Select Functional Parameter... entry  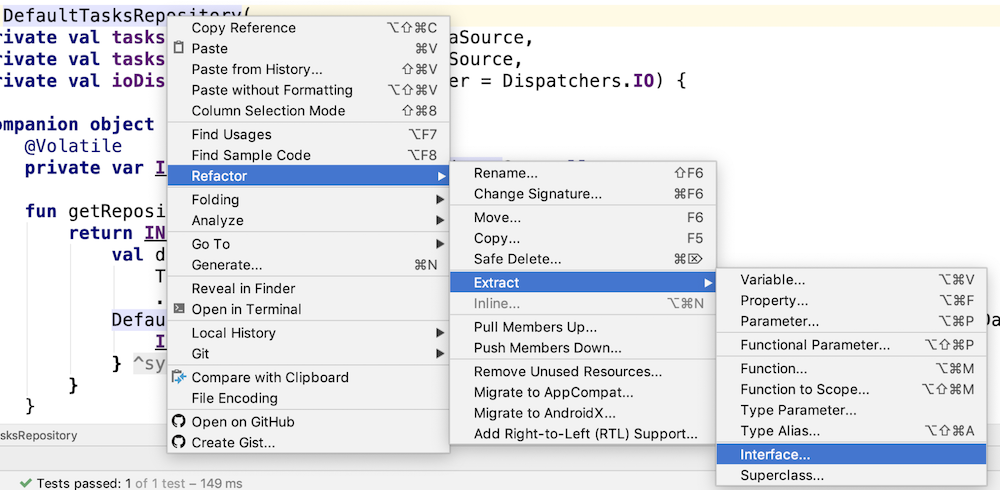(814, 345)
